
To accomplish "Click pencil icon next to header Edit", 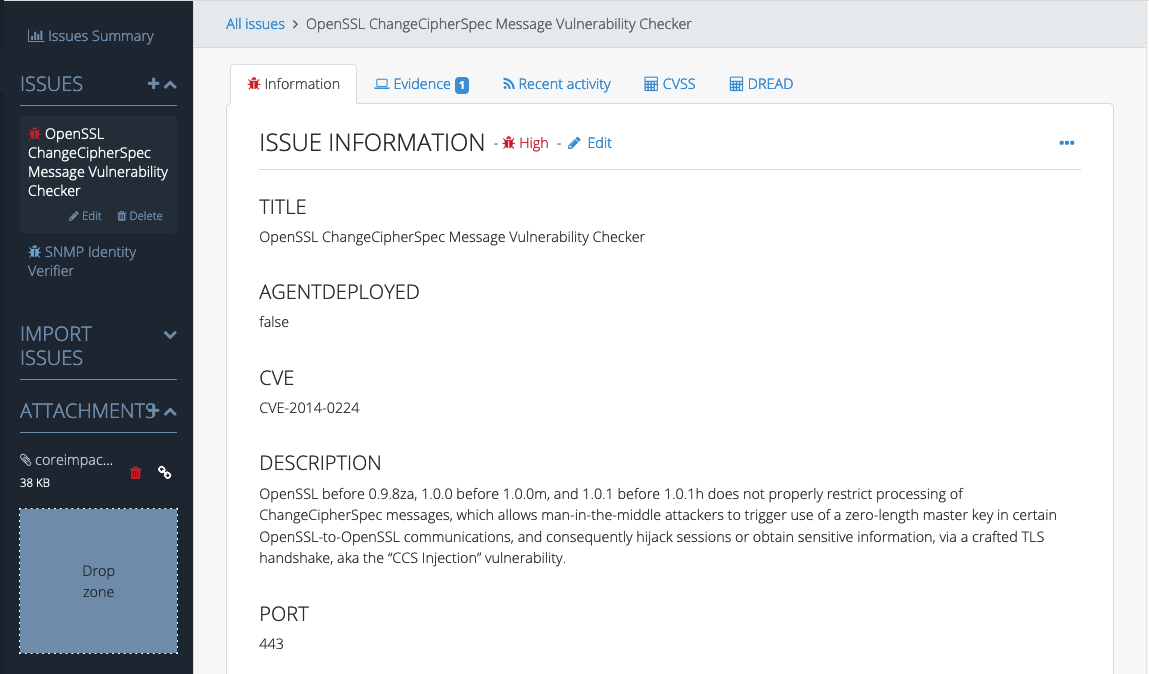I will (574, 143).
